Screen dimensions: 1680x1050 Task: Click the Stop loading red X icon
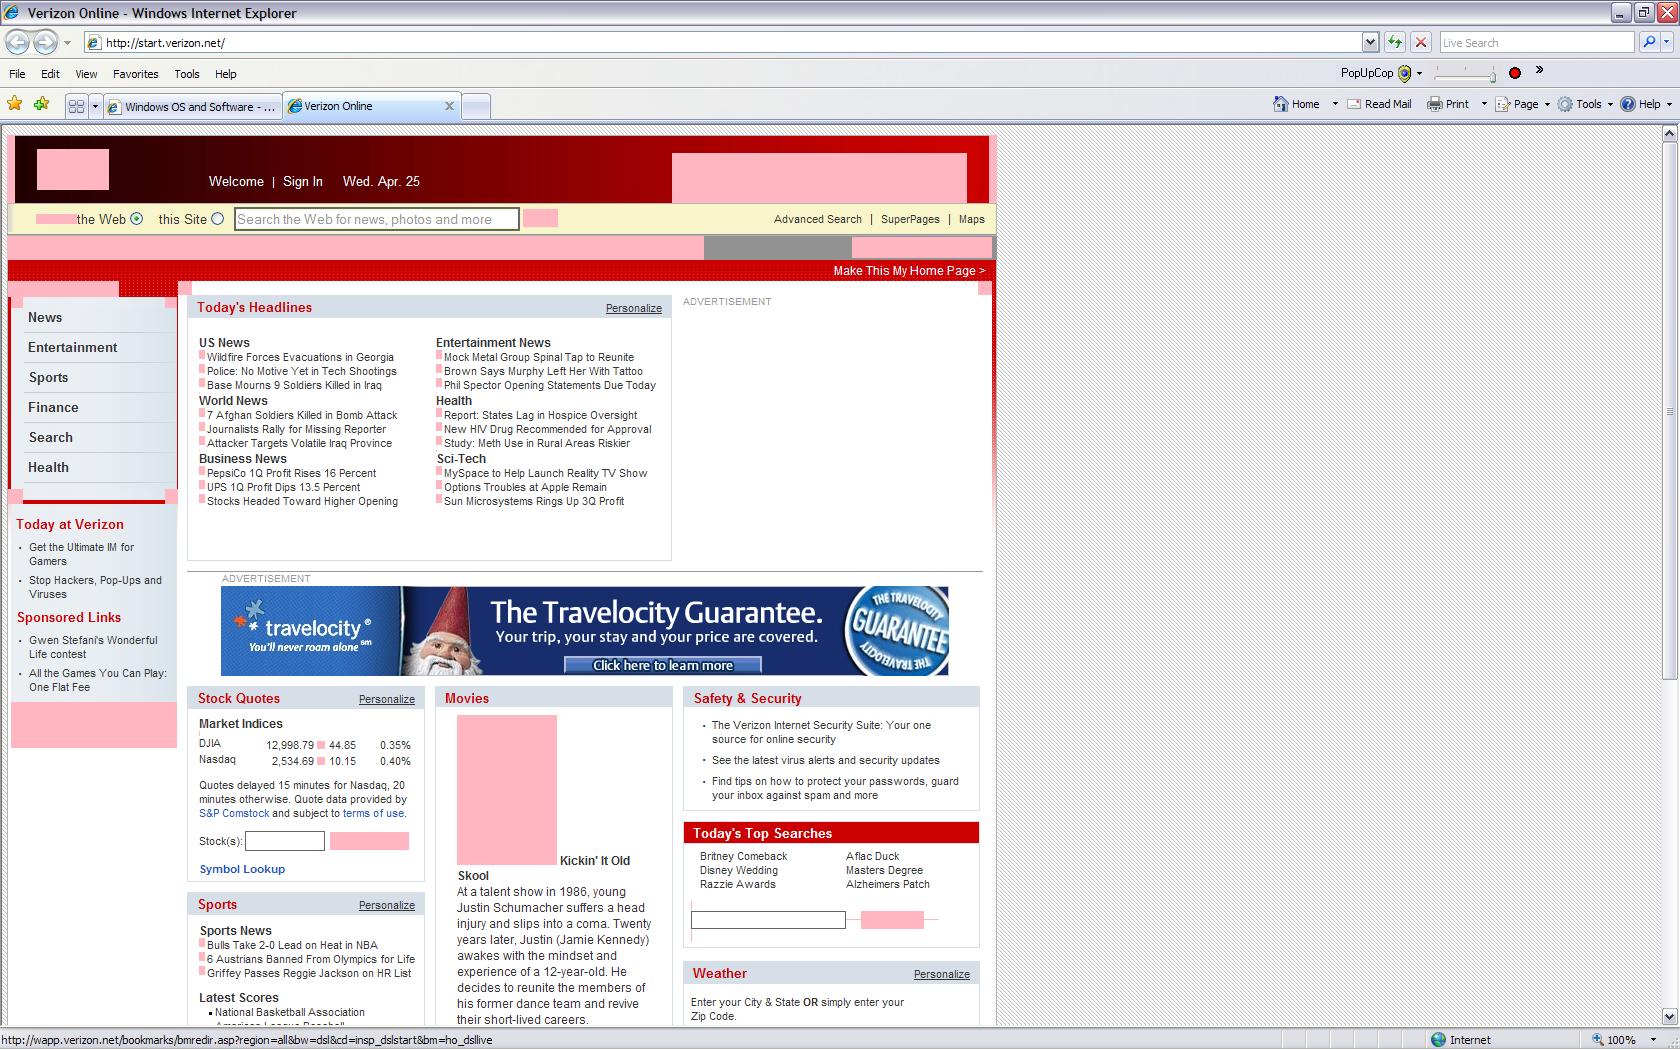click(1420, 42)
